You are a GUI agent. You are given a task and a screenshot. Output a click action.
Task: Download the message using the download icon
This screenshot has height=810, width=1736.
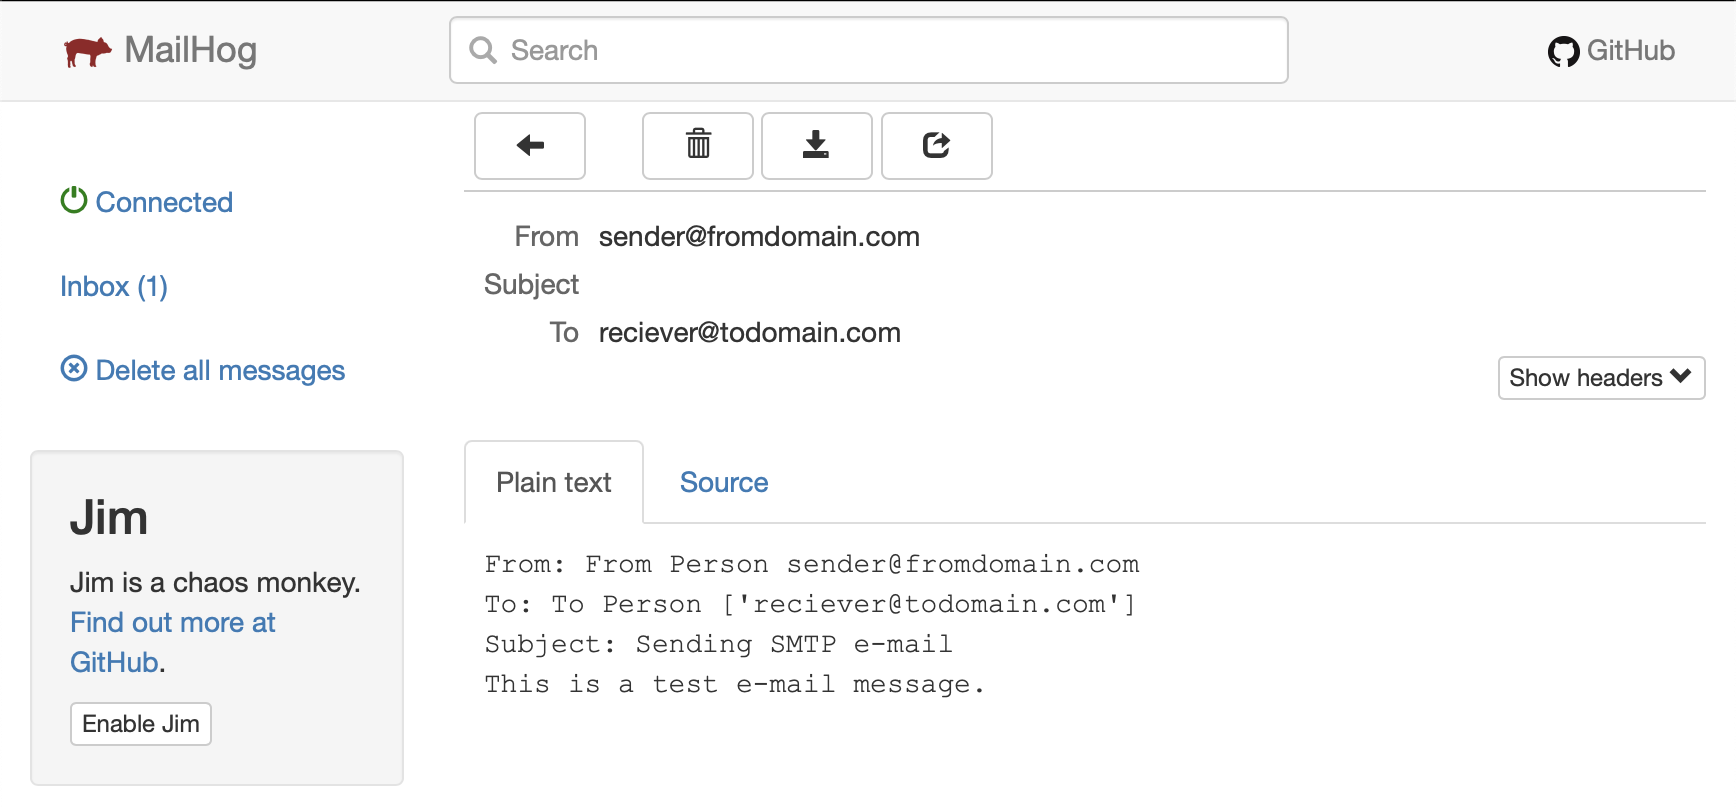coord(816,146)
